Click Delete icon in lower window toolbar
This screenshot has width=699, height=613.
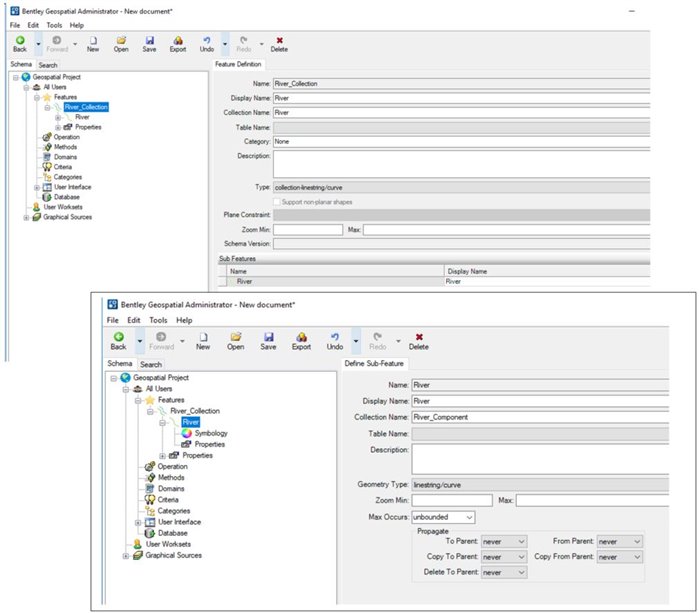click(x=419, y=337)
